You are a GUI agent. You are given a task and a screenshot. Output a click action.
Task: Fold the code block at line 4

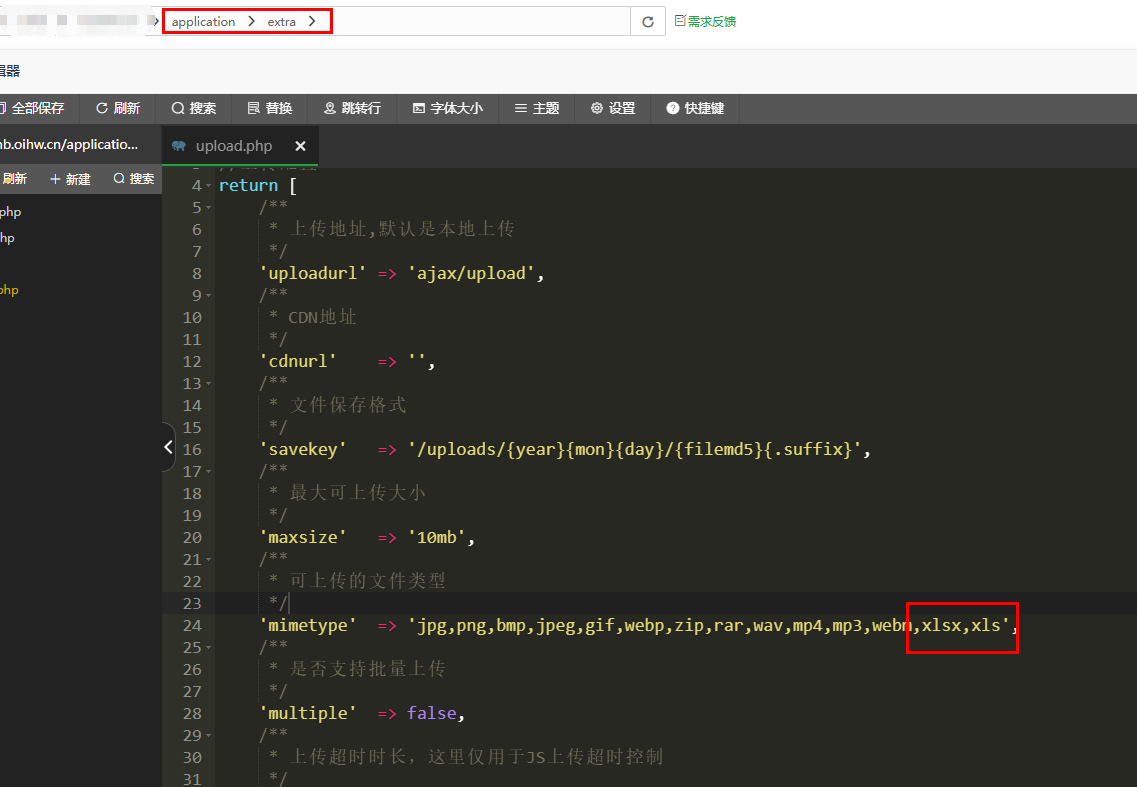pos(209,186)
